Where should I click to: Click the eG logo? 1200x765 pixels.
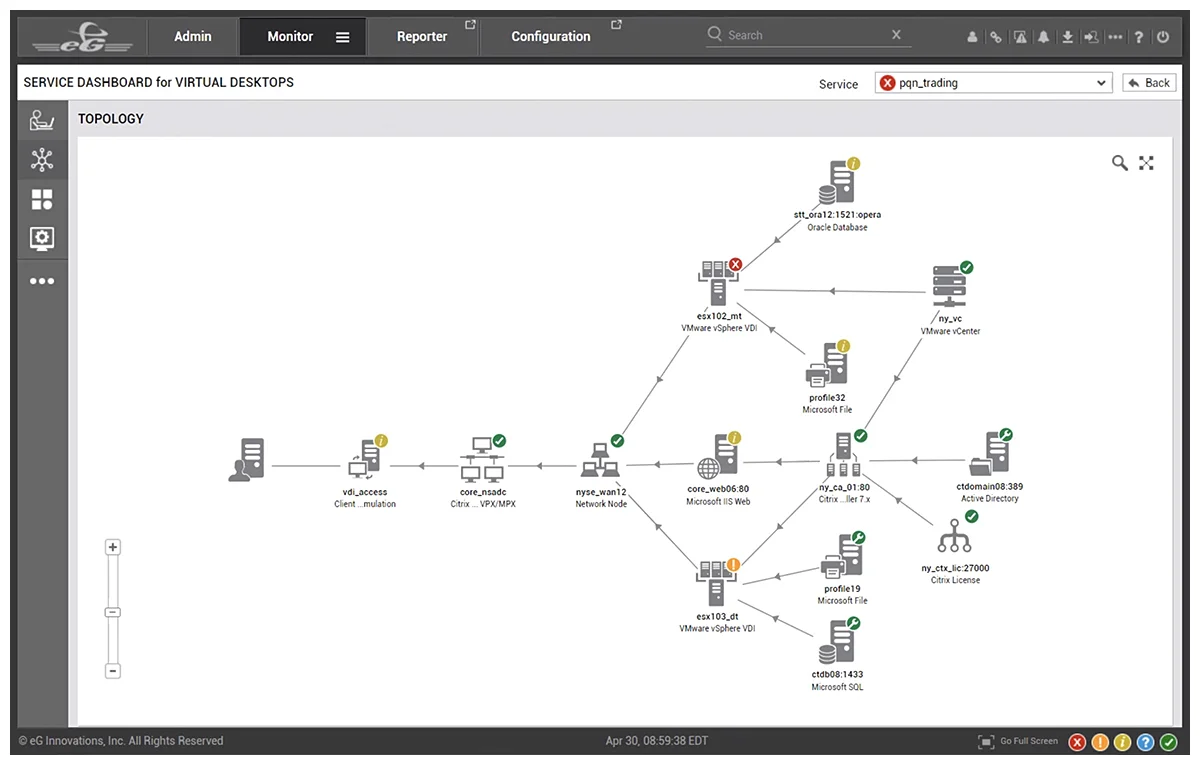click(82, 39)
